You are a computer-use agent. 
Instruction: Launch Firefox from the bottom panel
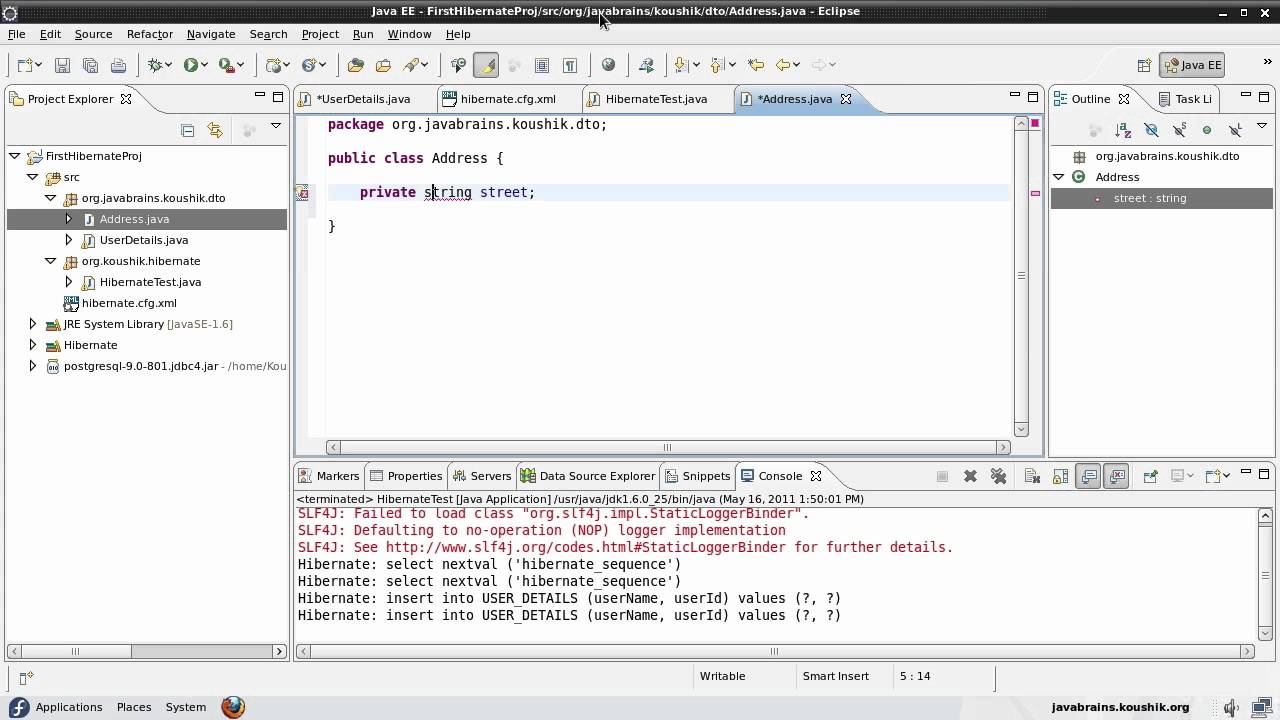coord(233,707)
